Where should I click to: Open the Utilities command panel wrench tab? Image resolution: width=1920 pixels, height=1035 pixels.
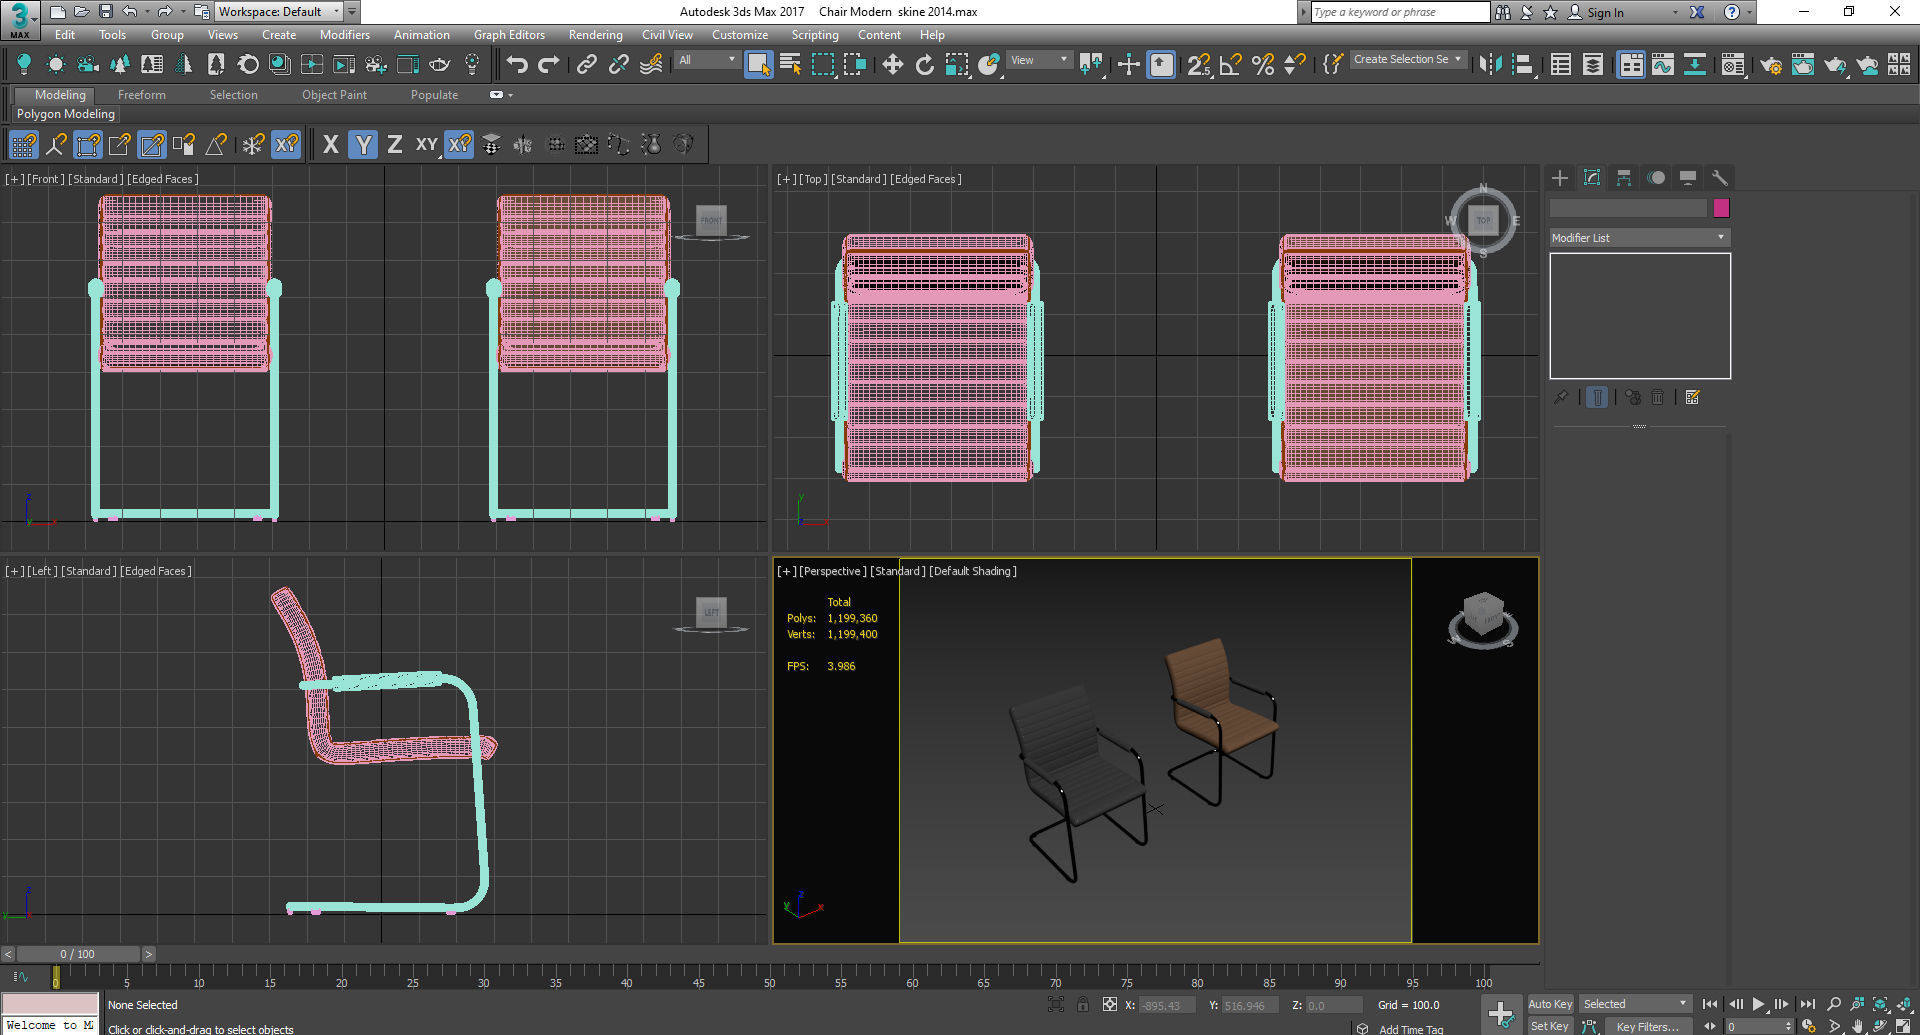[1720, 178]
